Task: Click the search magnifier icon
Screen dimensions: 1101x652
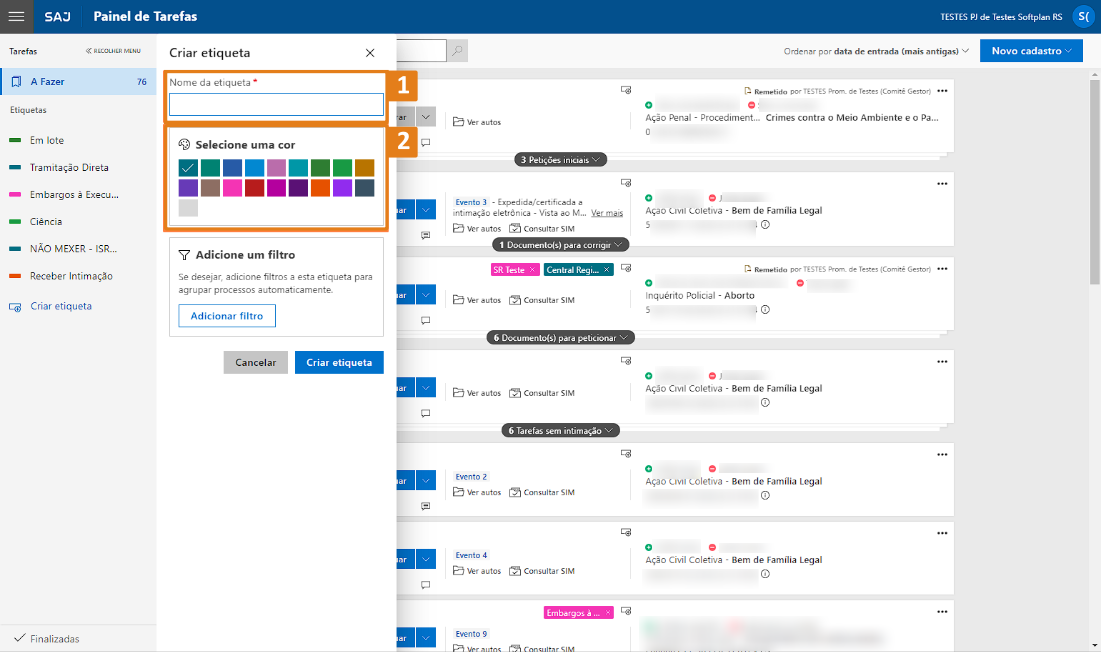Action: point(457,51)
